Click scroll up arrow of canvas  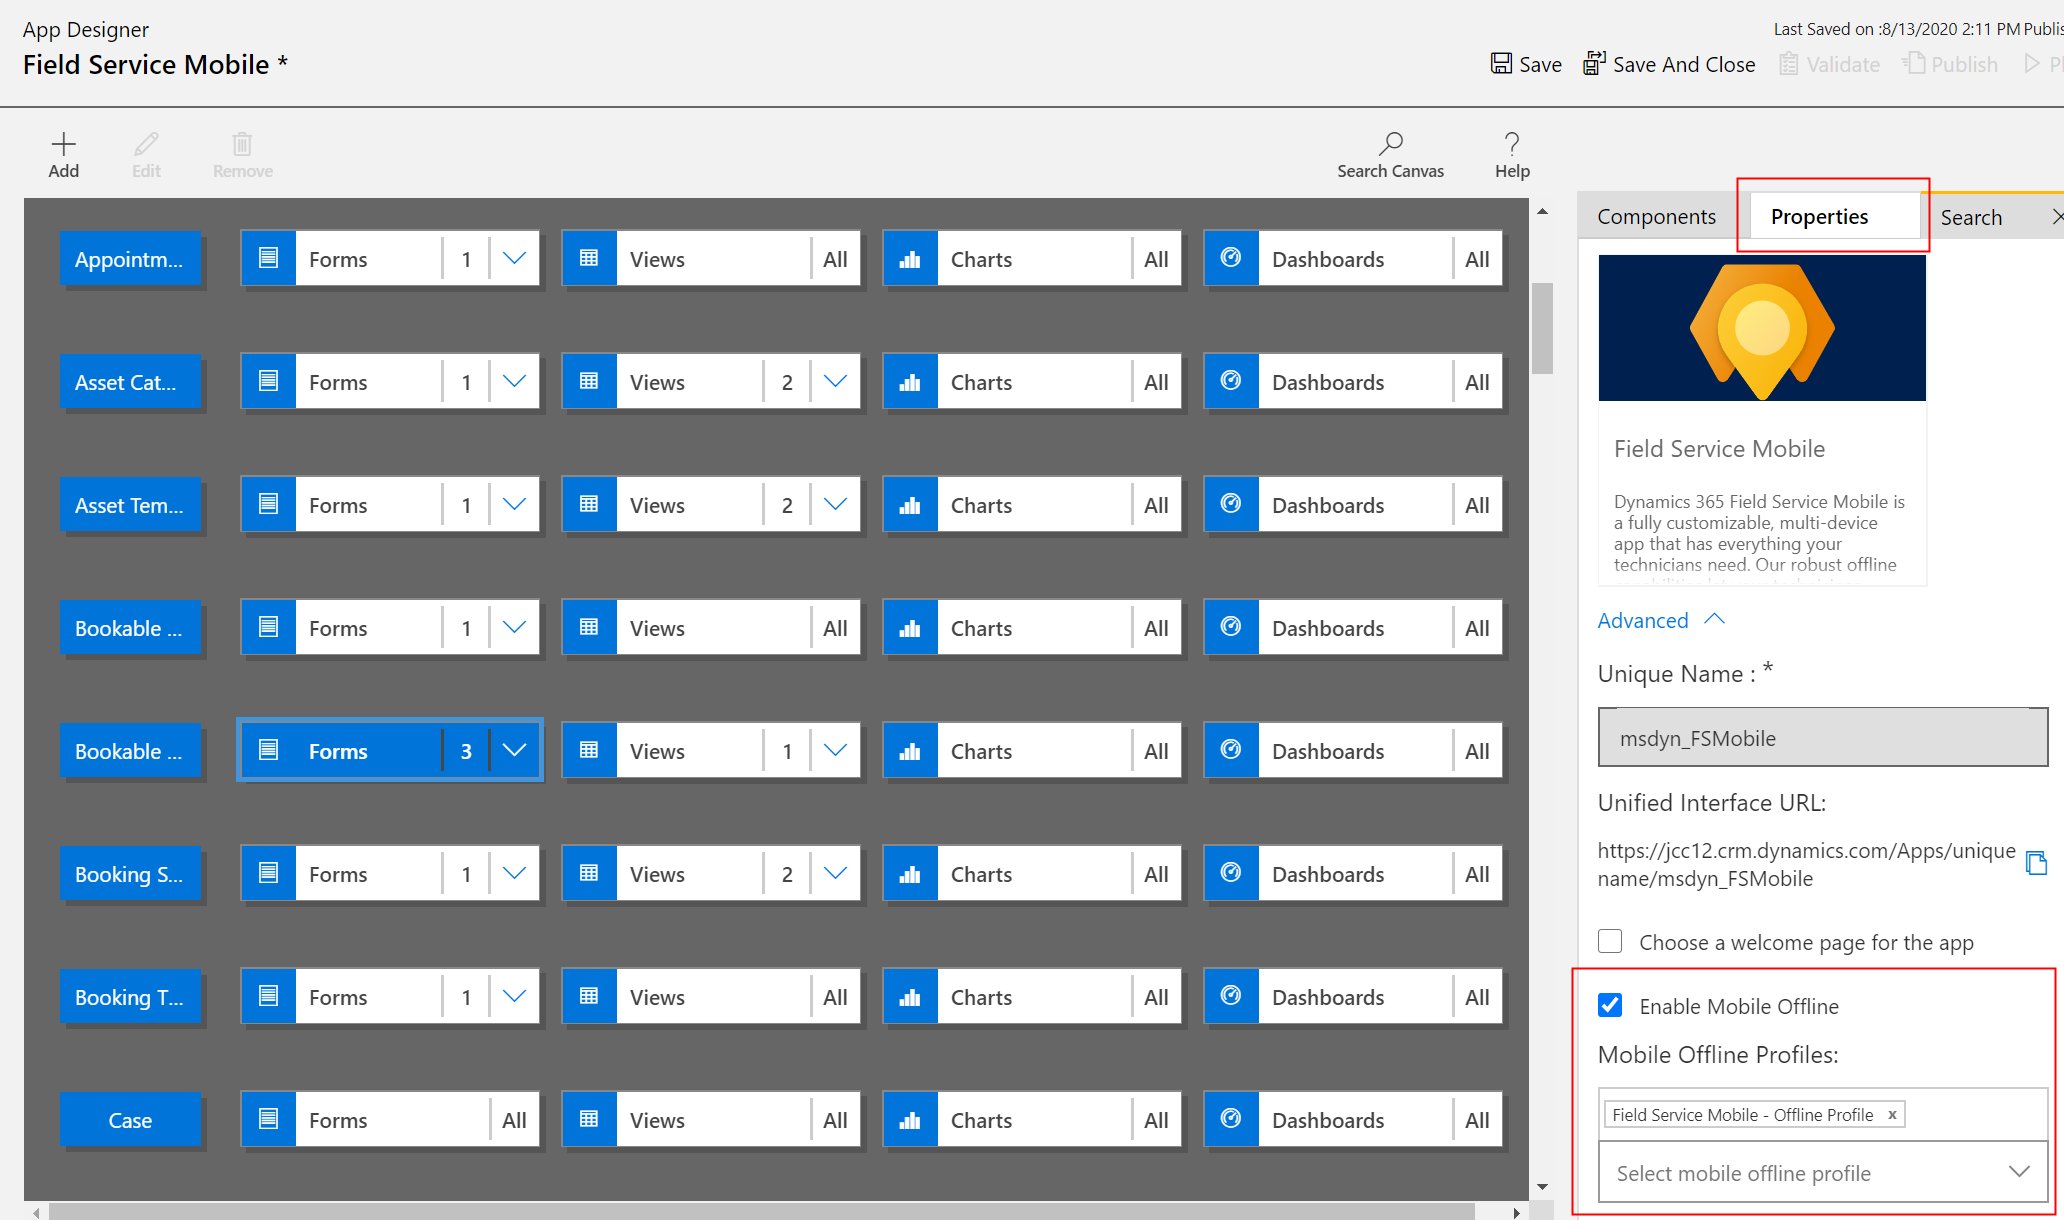click(x=1542, y=211)
